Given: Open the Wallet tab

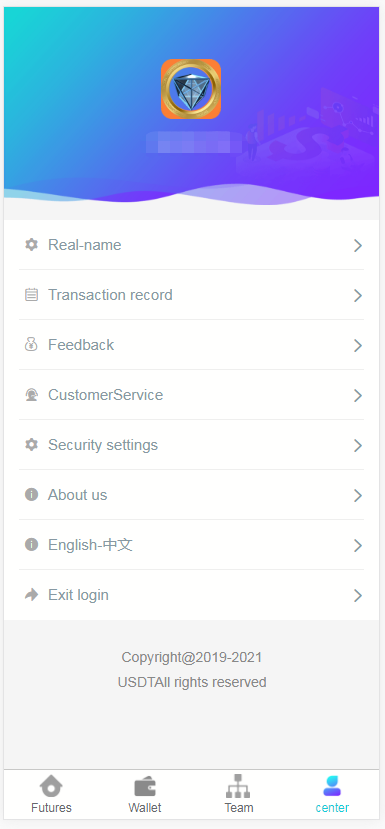Looking at the screenshot, I should pyautogui.click(x=144, y=795).
